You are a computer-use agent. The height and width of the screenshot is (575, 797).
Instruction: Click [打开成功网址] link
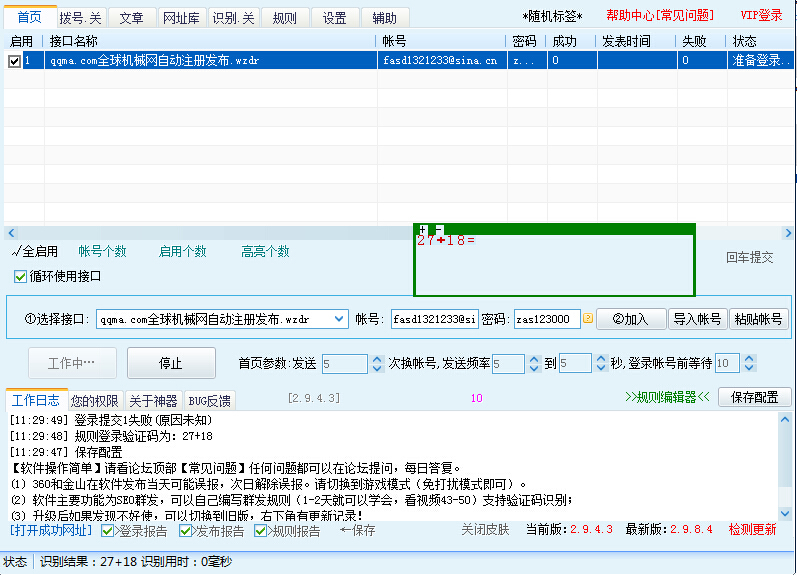(51, 530)
